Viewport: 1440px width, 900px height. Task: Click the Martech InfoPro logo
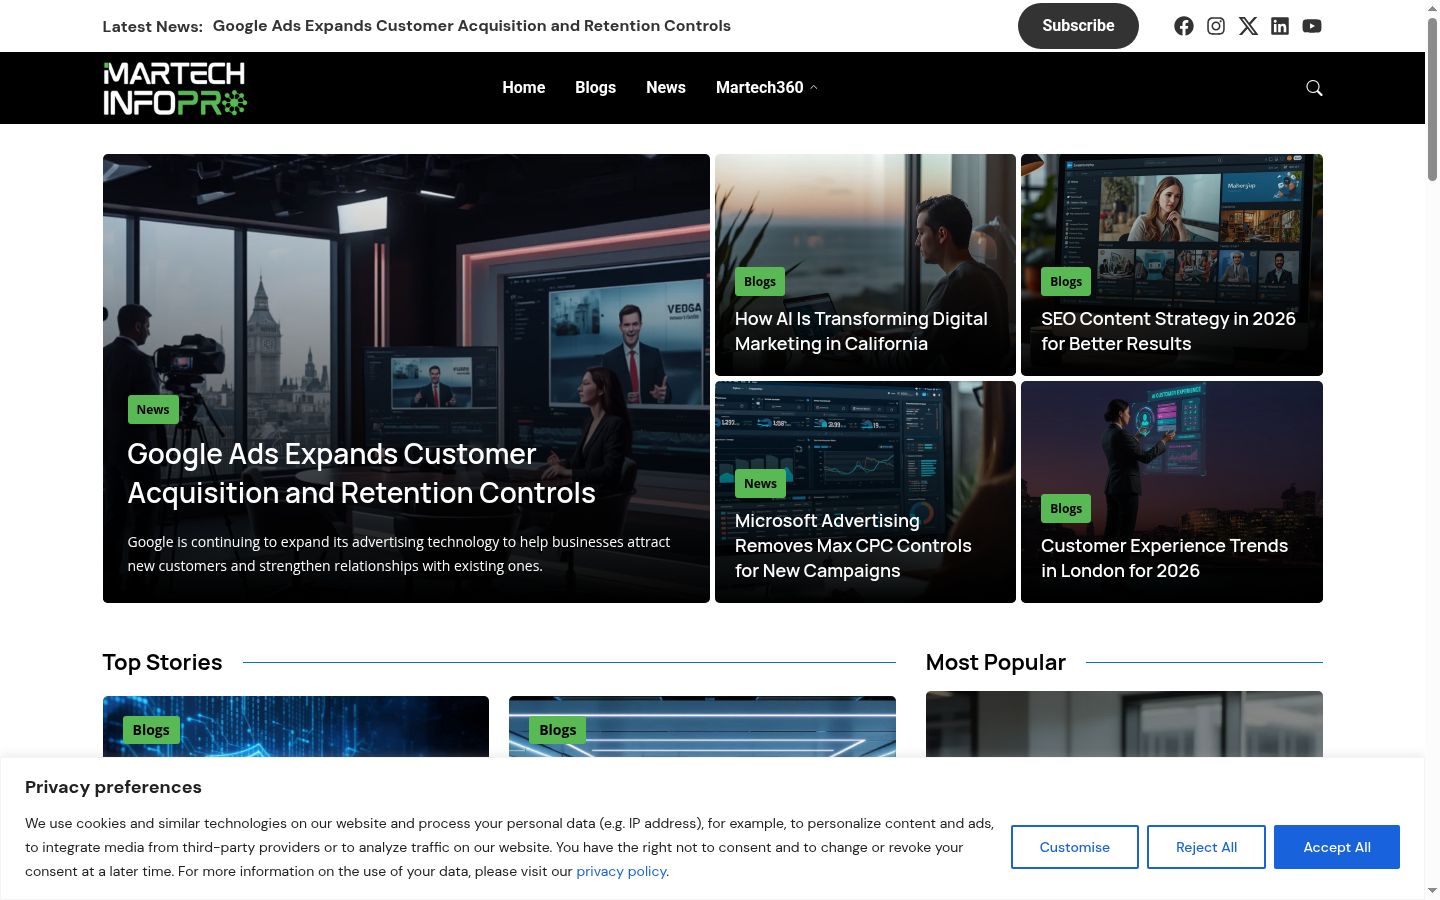[175, 88]
